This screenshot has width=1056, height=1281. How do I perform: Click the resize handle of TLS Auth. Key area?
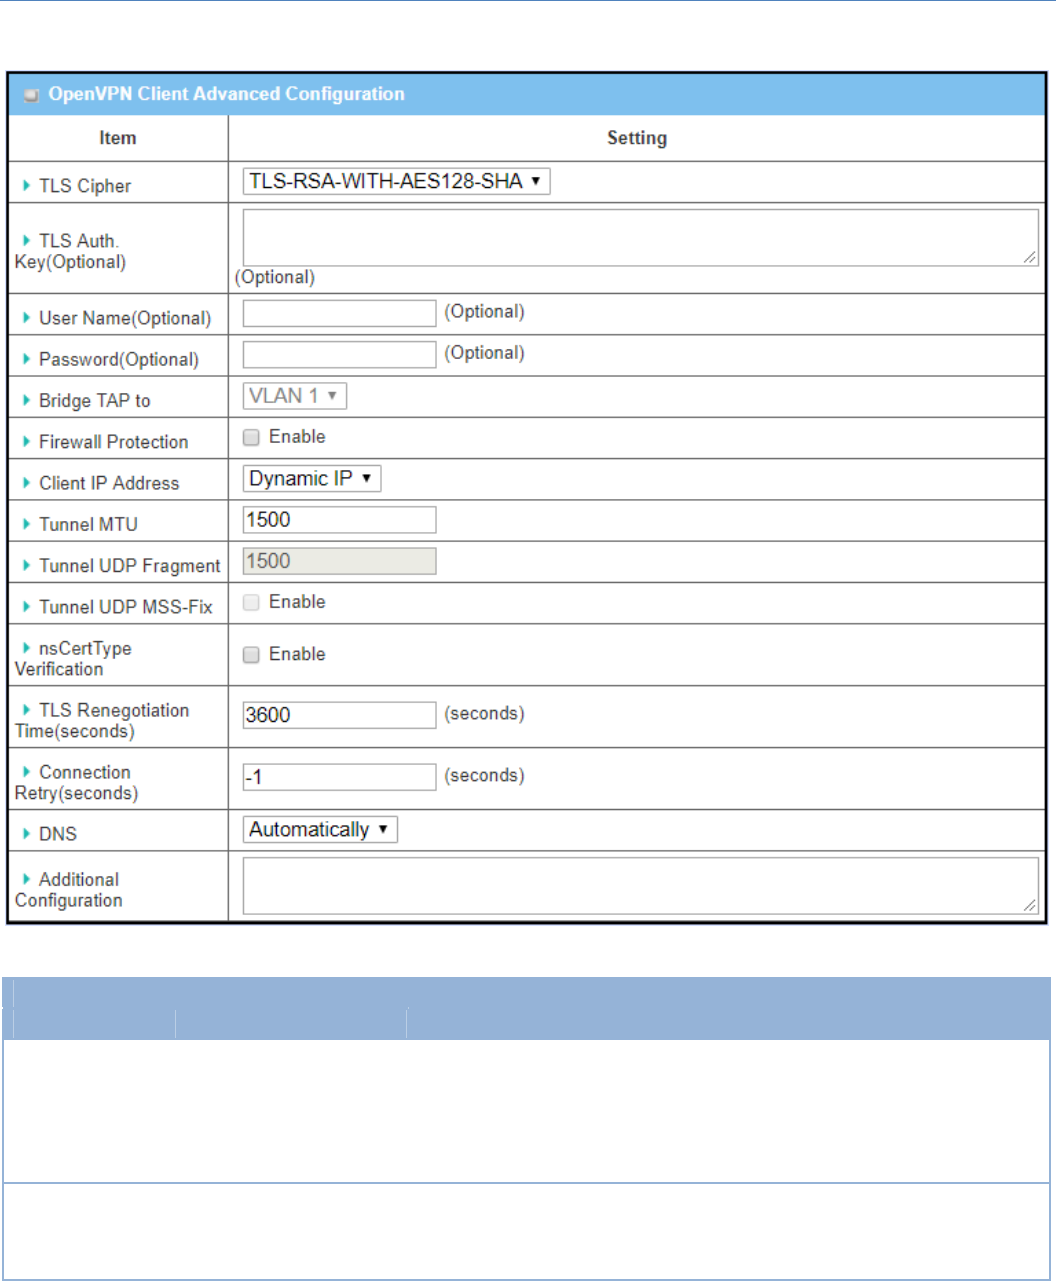1030,258
